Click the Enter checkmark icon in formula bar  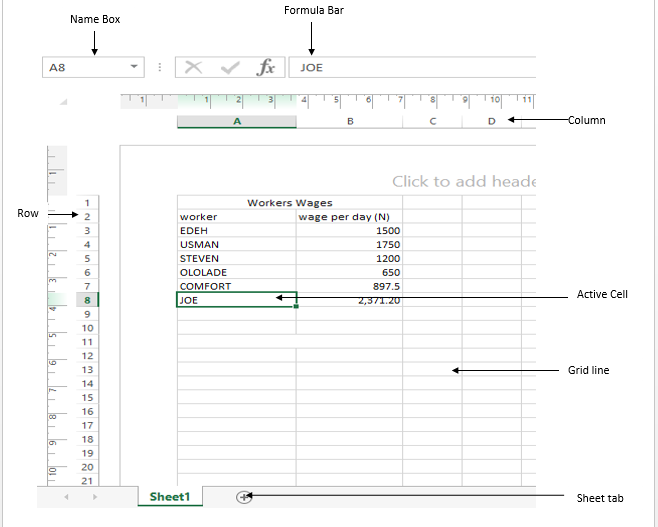pyautogui.click(x=230, y=67)
